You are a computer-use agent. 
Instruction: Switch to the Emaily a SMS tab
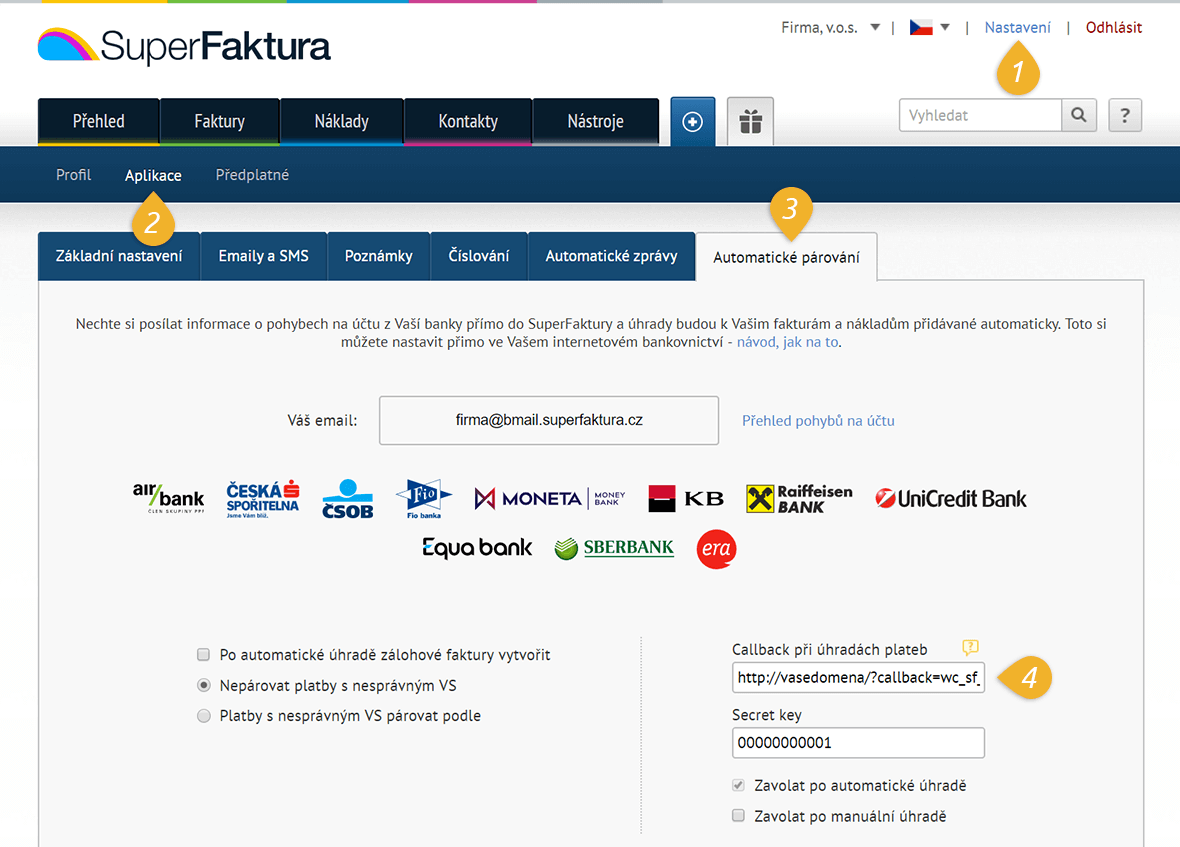[263, 256]
